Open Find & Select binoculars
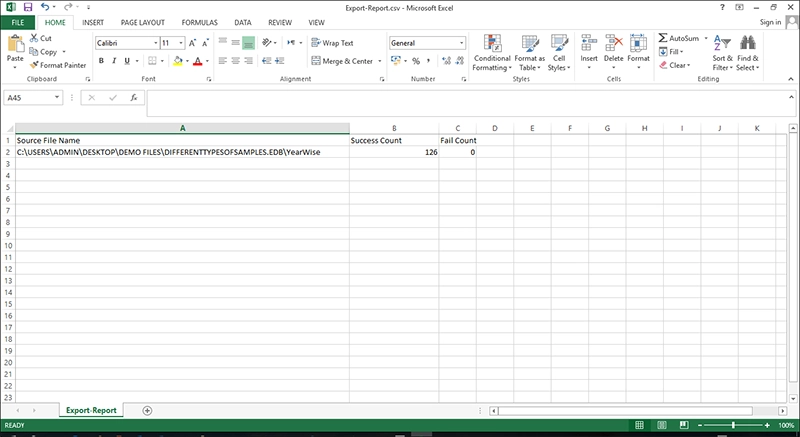 coord(747,53)
